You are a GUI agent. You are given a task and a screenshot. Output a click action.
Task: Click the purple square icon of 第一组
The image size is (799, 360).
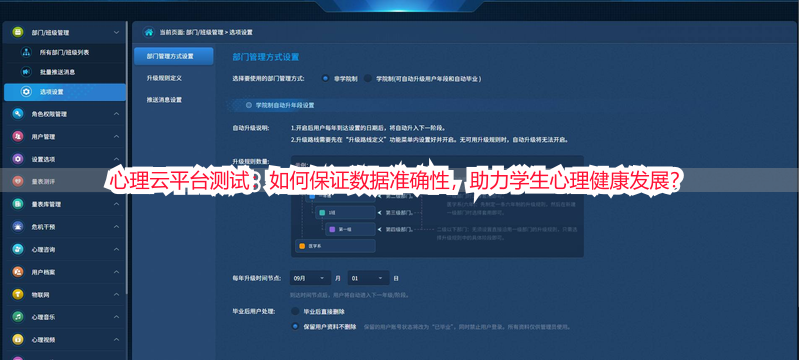pyautogui.click(x=332, y=229)
